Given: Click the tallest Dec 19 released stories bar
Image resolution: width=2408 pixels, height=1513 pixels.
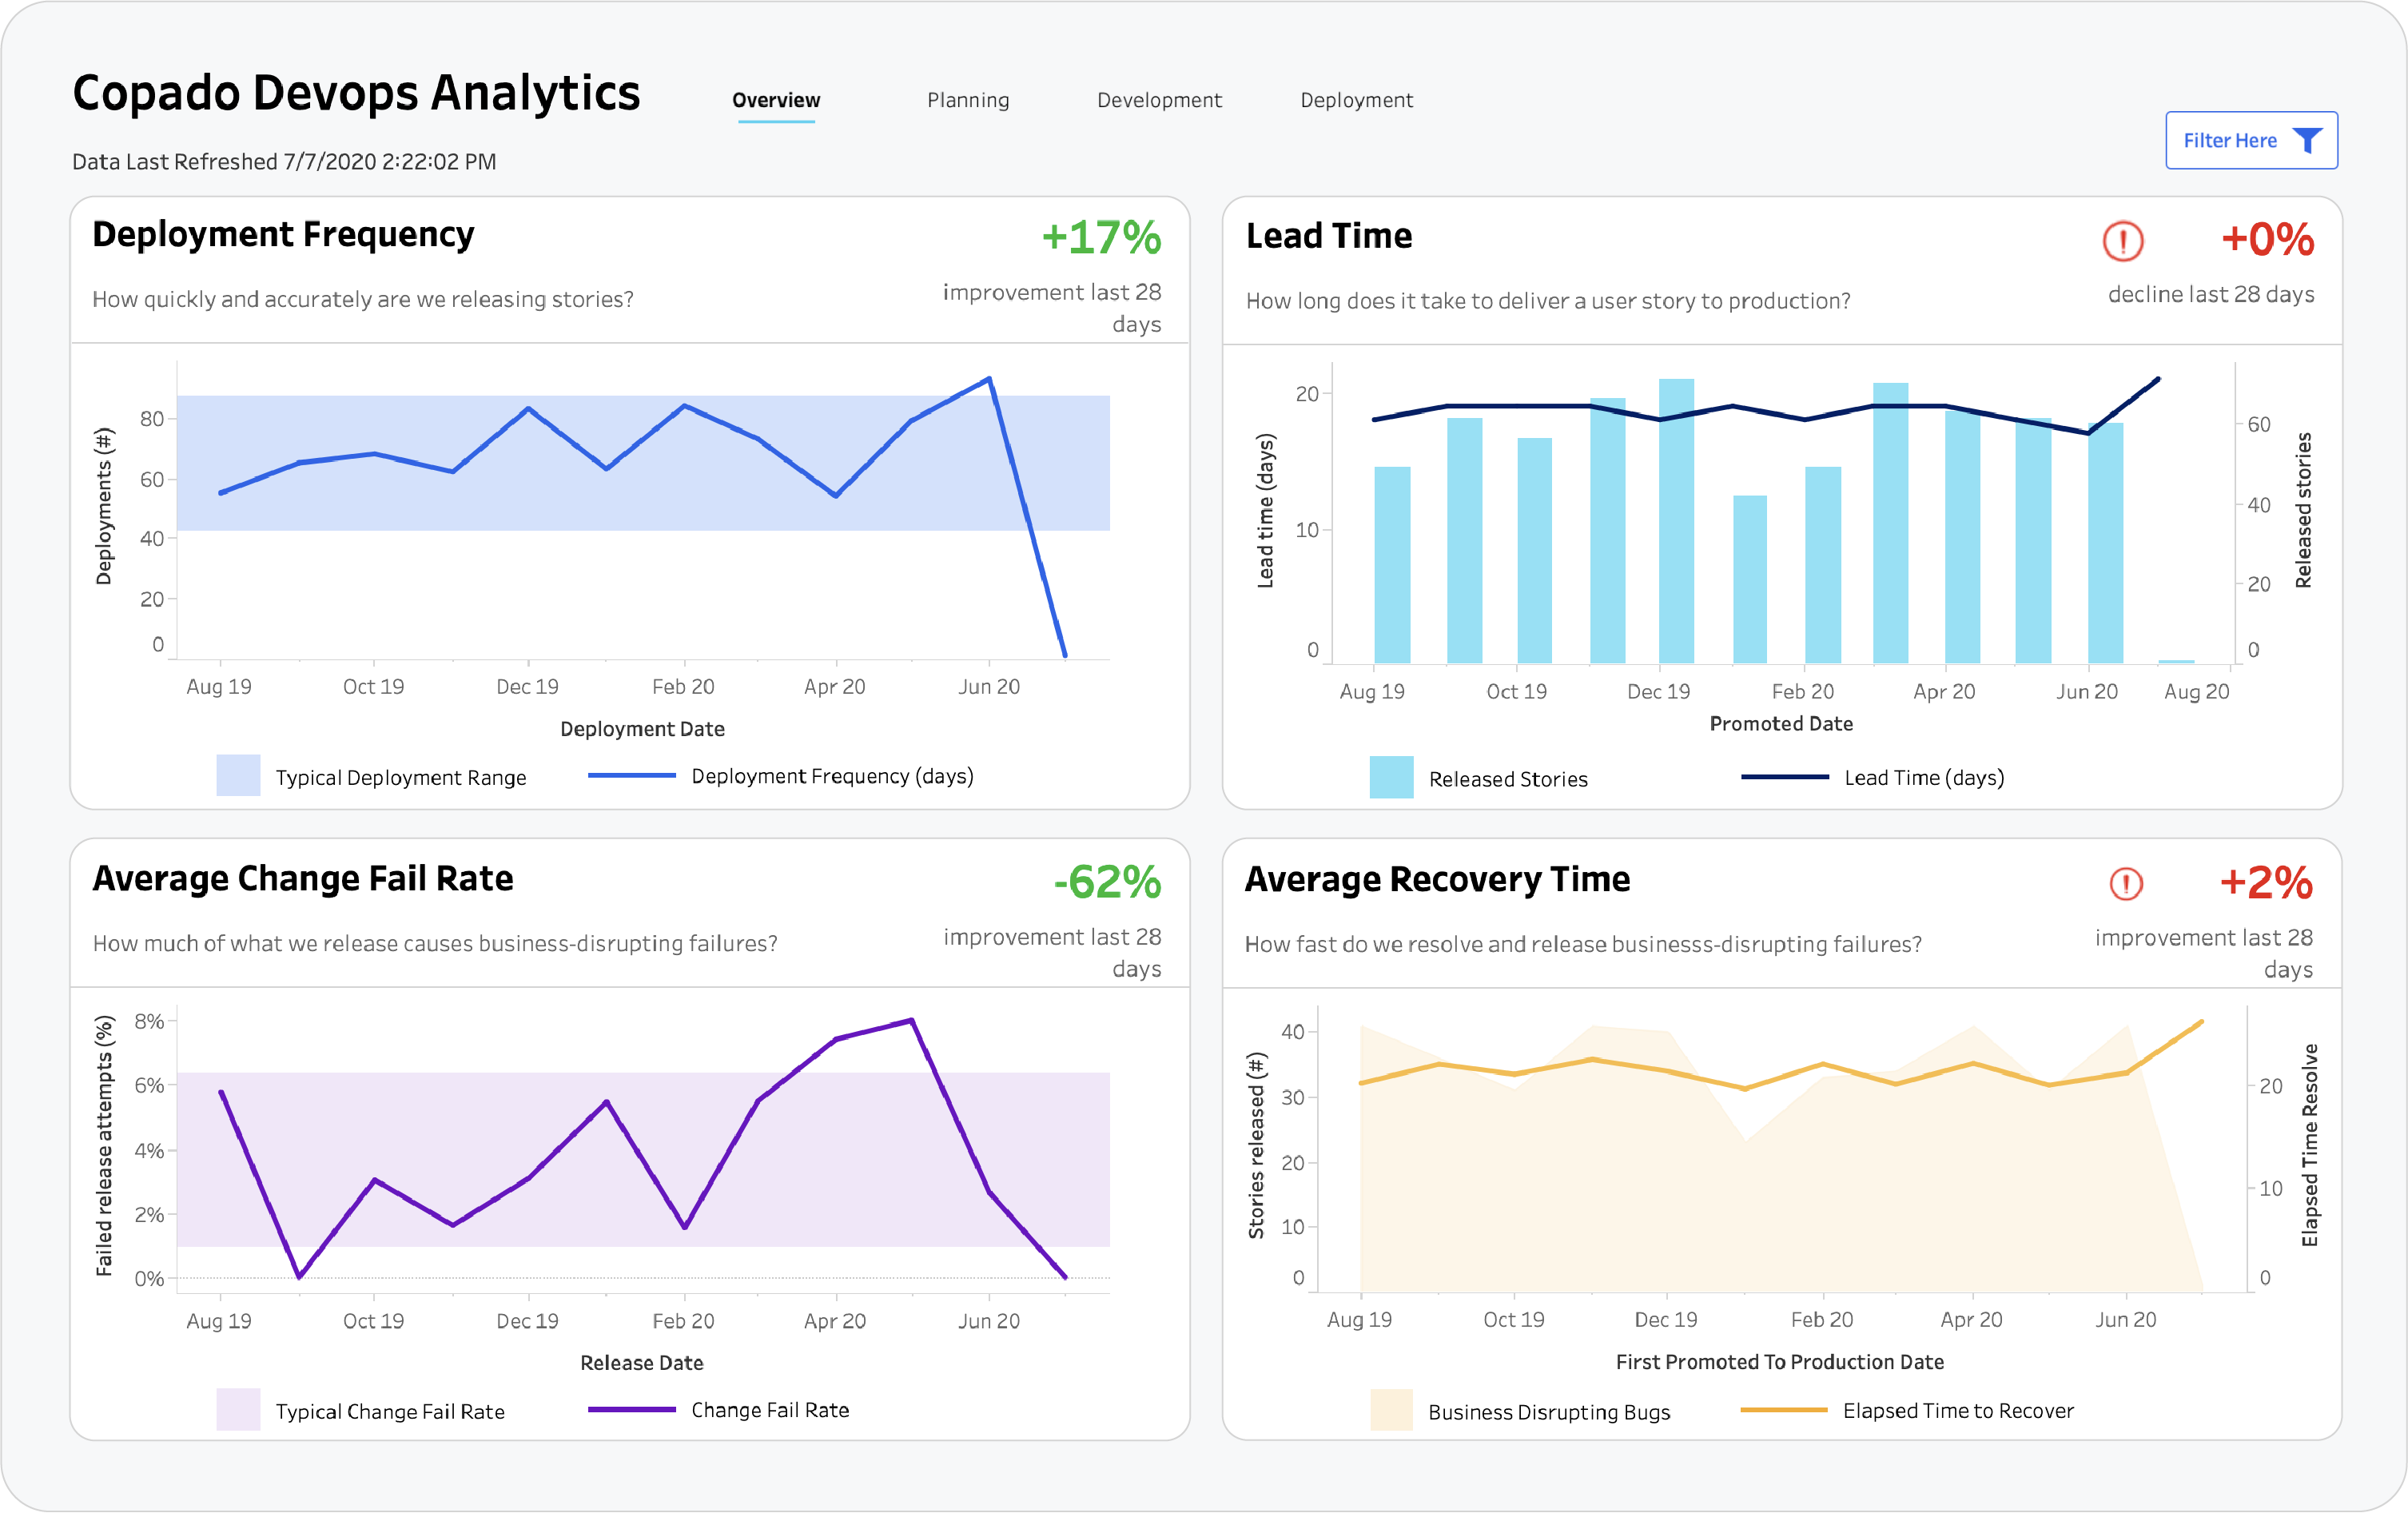Looking at the screenshot, I should click(1676, 520).
